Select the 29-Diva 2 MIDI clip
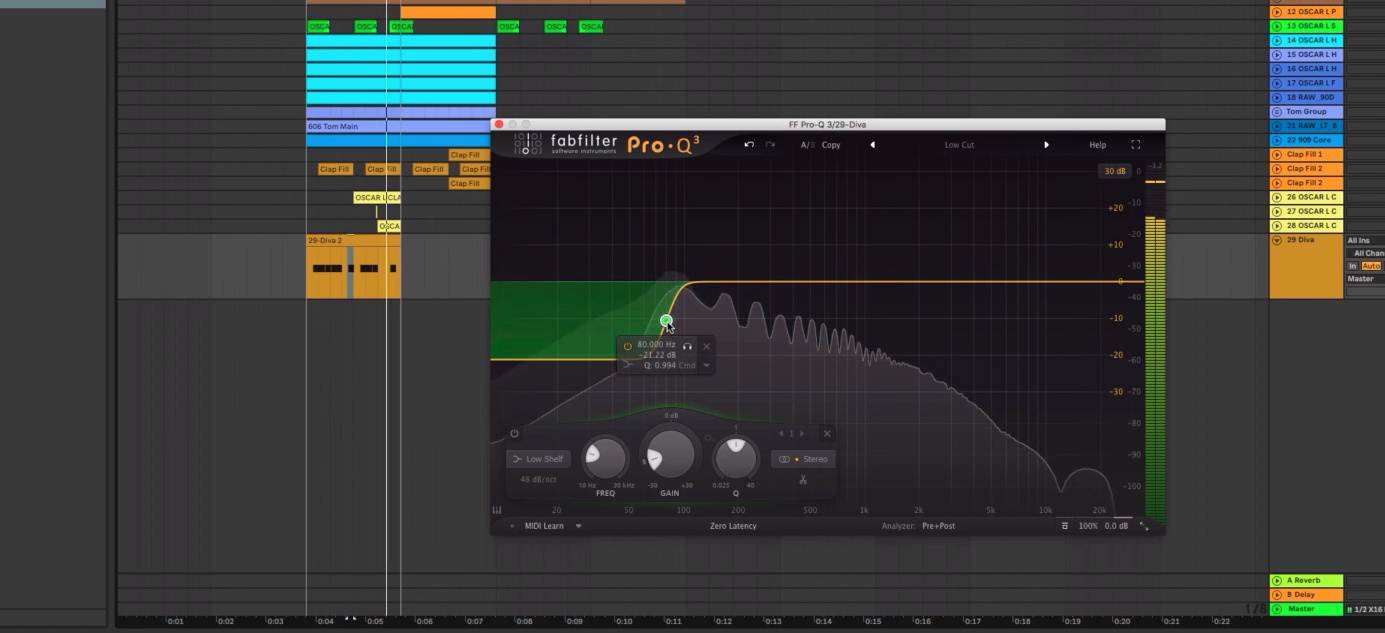This screenshot has height=633, width=1385. tap(353, 266)
